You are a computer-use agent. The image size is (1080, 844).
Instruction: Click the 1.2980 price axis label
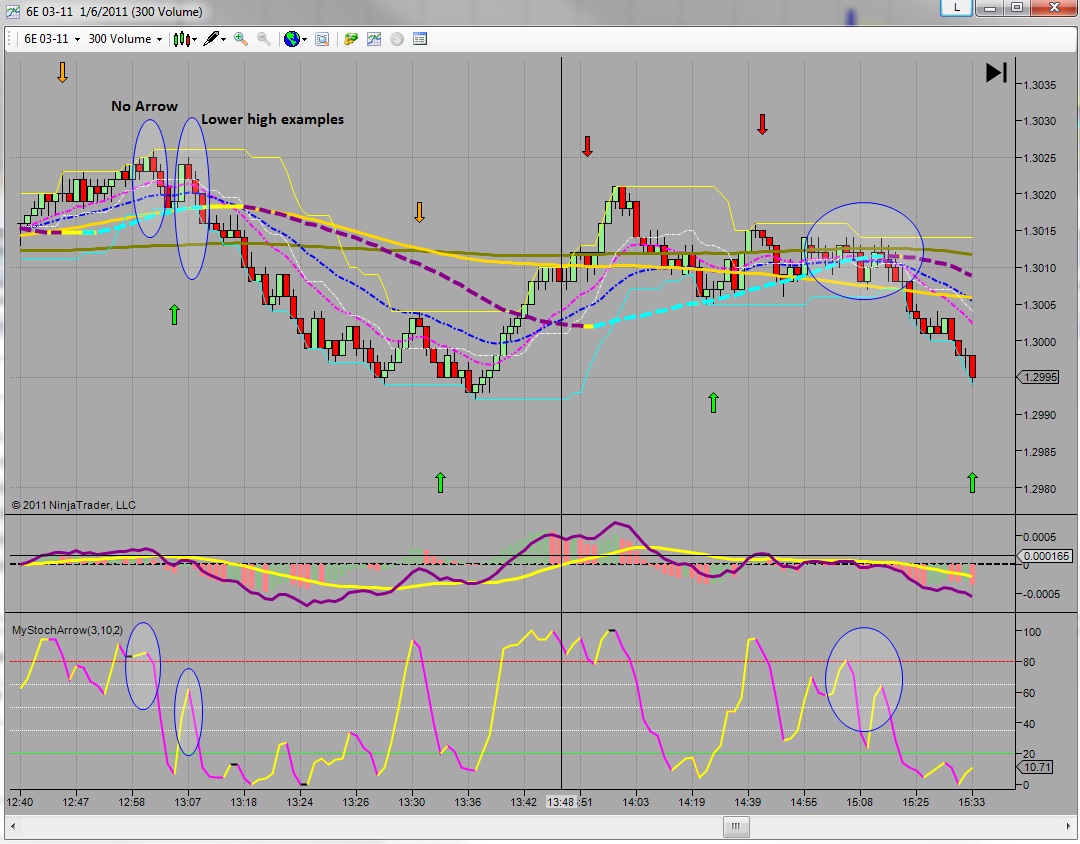[x=1039, y=488]
